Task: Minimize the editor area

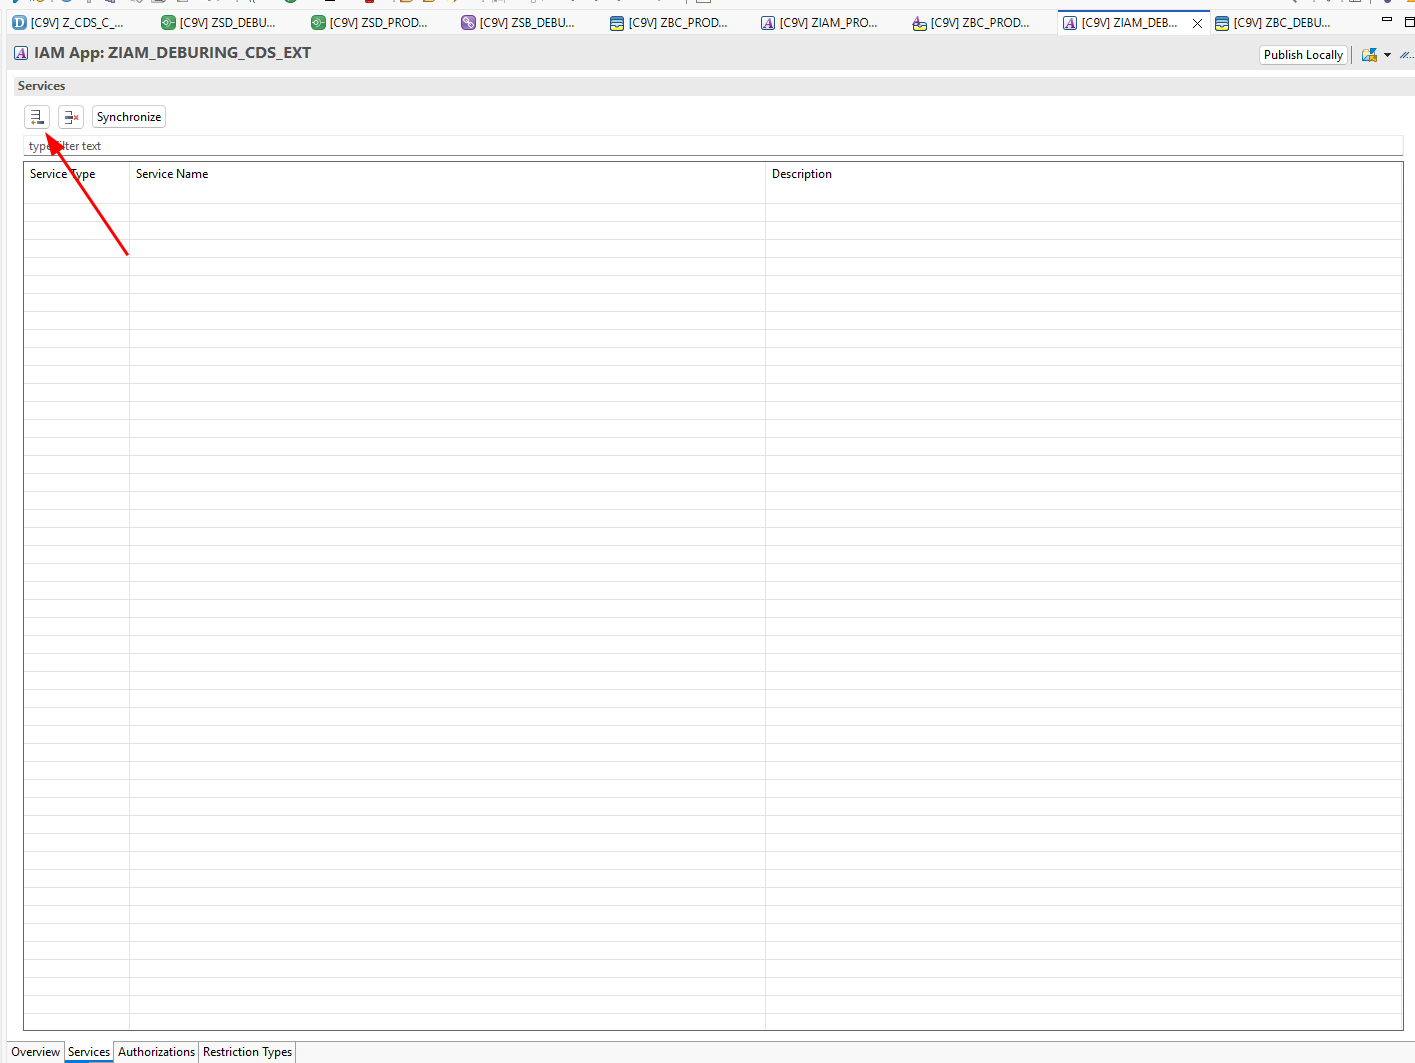Action: (1387, 20)
